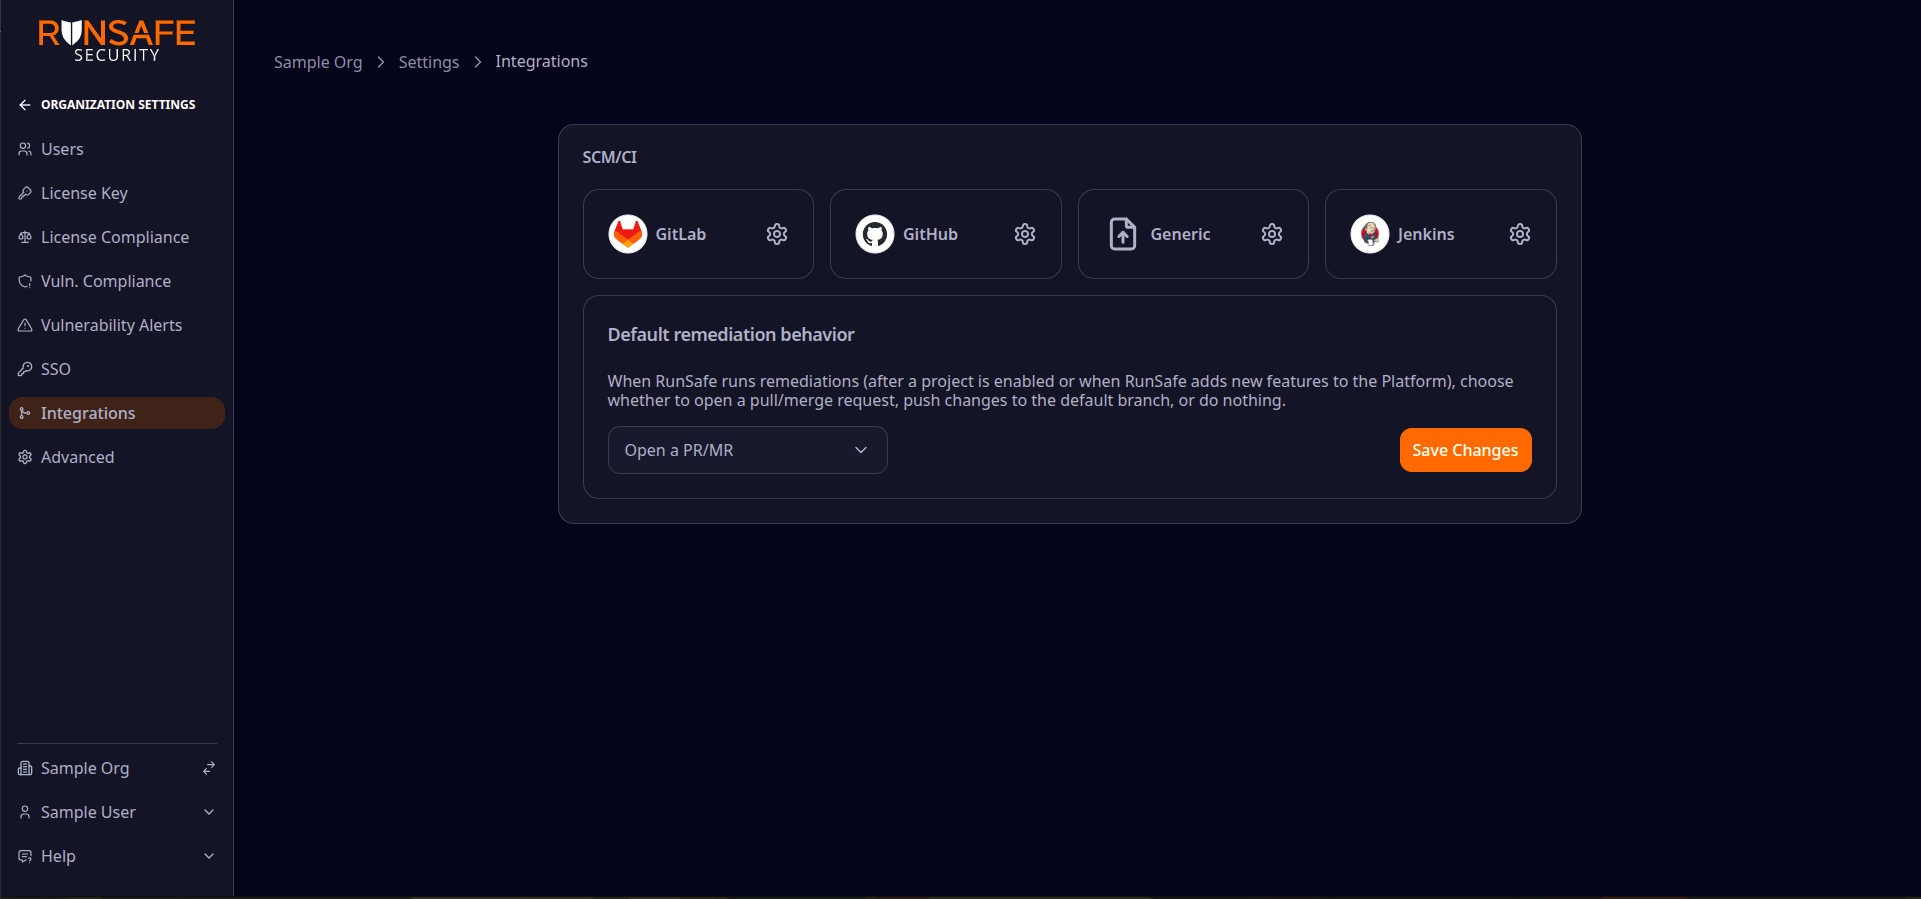The height and width of the screenshot is (899, 1921).
Task: Save Changes to remediation behavior
Action: (x=1465, y=450)
